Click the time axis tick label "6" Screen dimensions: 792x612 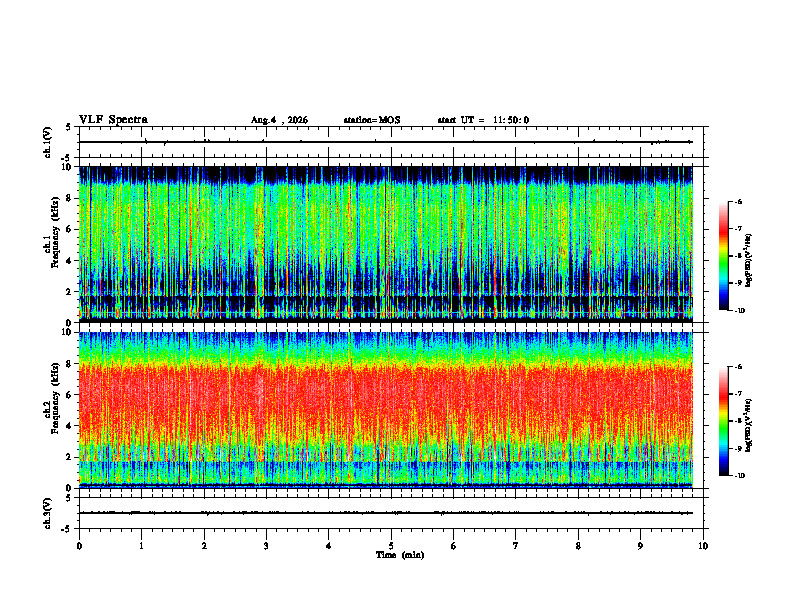pyautogui.click(x=454, y=546)
